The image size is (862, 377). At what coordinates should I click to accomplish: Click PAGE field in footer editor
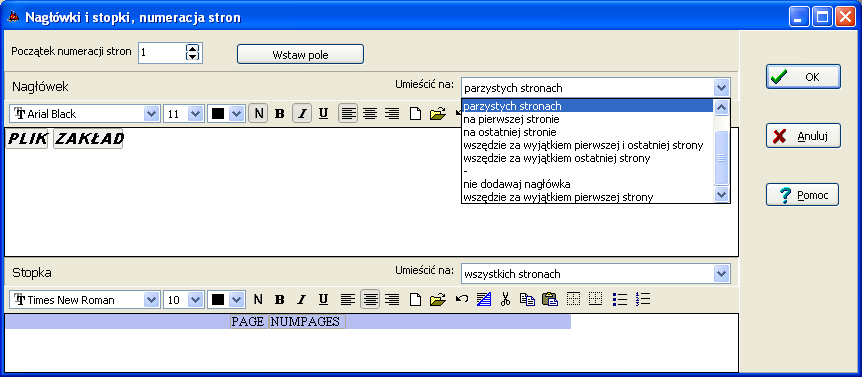click(249, 321)
